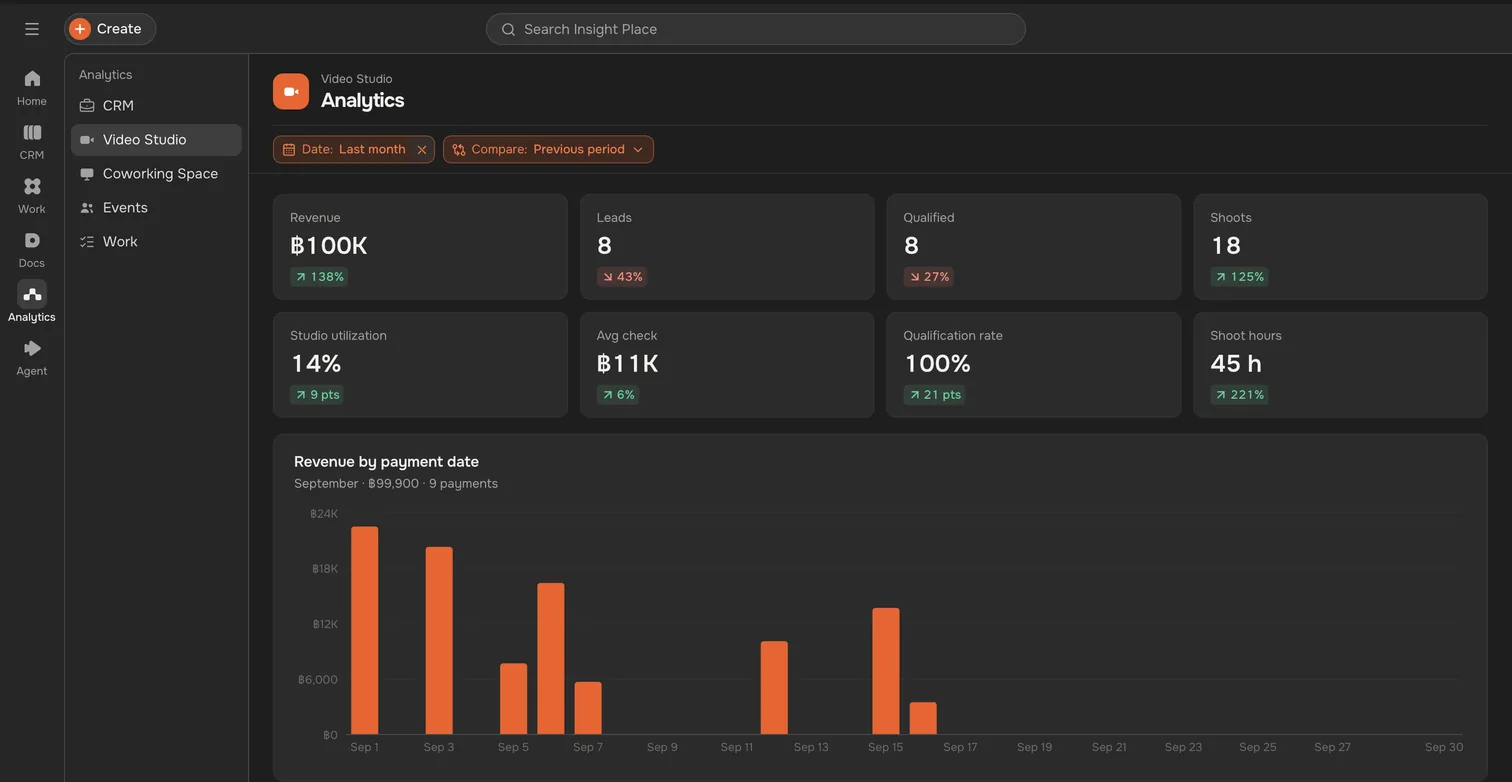Click the Revenue ฿100K card
Viewport: 1512px width, 782px height.
pyautogui.click(x=420, y=247)
